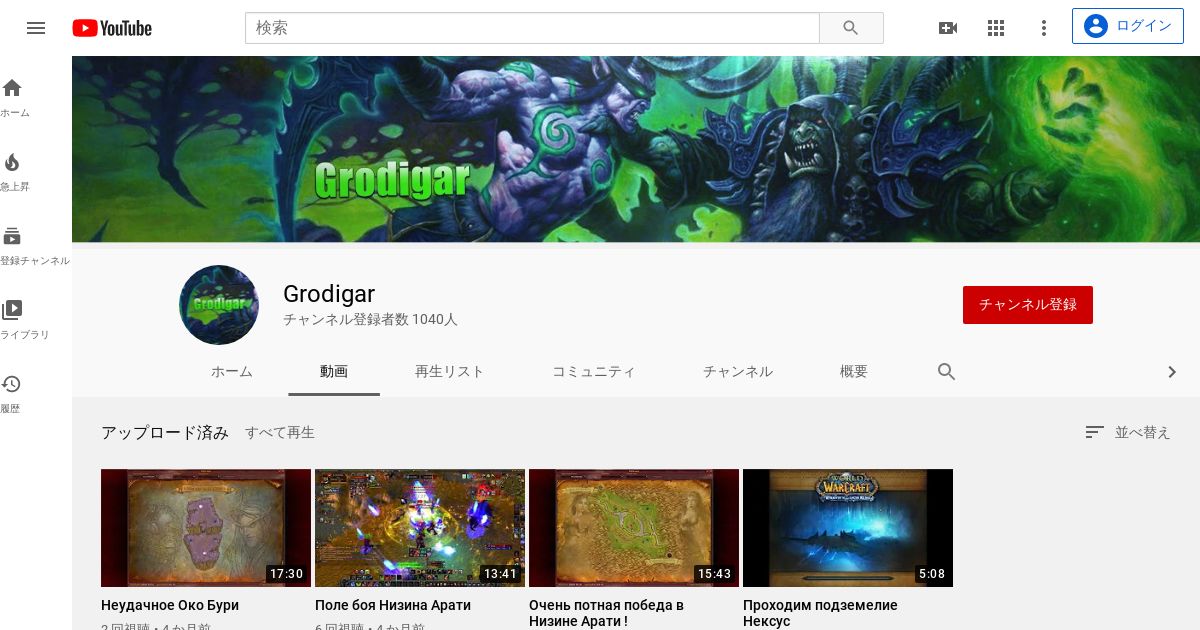Play the 5:08 Warcraft video thumbnail
This screenshot has height=630, width=1200.
[848, 528]
